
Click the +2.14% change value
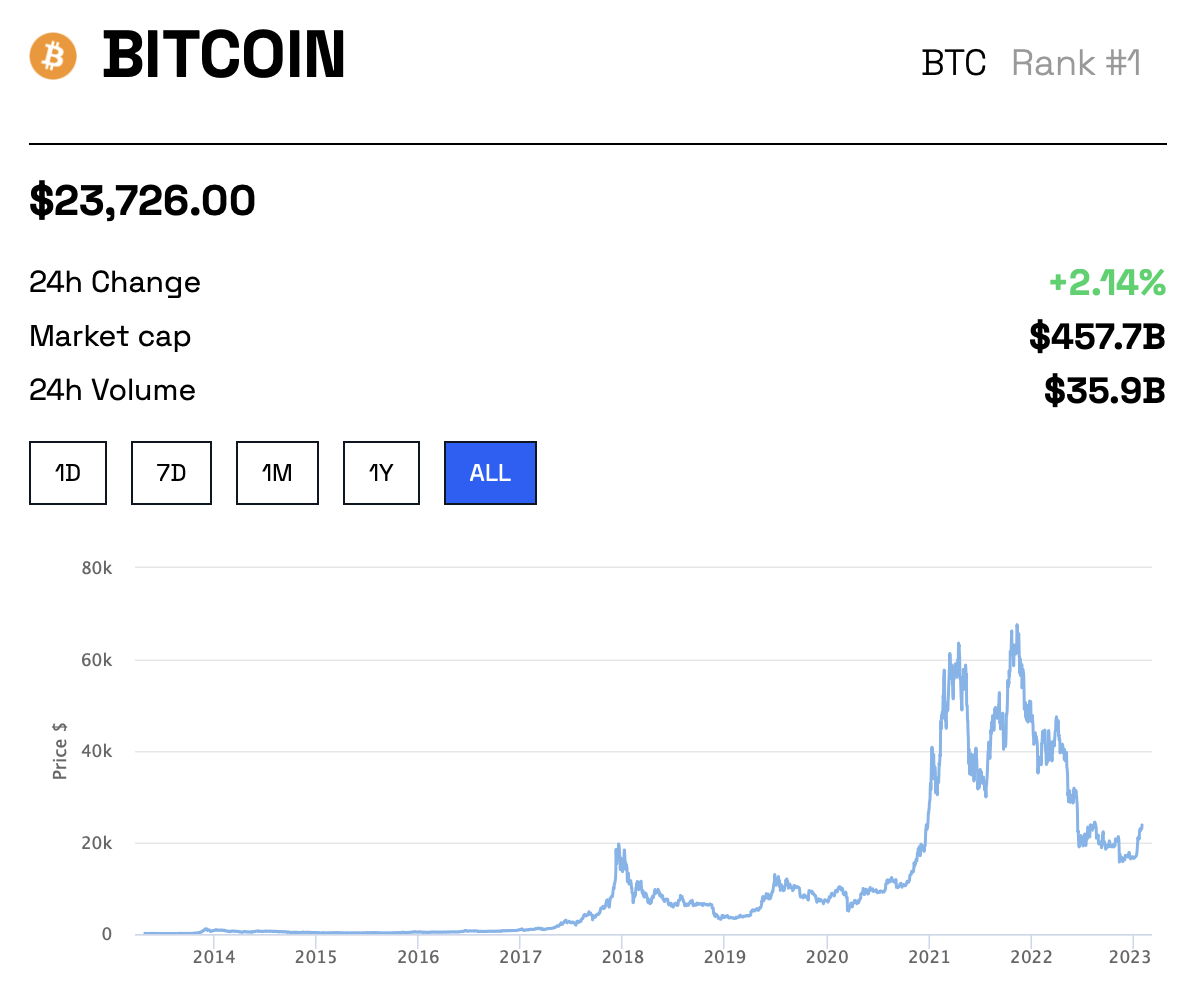(1106, 283)
